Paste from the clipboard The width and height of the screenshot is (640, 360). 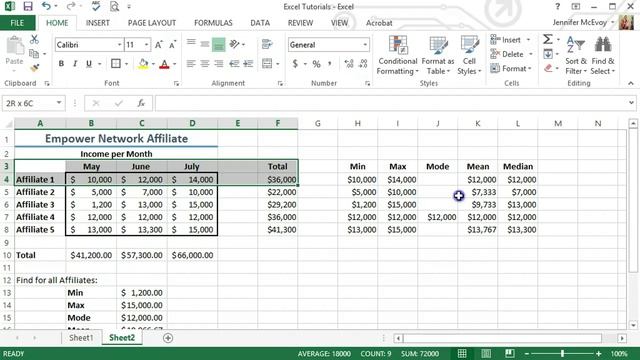(x=14, y=51)
